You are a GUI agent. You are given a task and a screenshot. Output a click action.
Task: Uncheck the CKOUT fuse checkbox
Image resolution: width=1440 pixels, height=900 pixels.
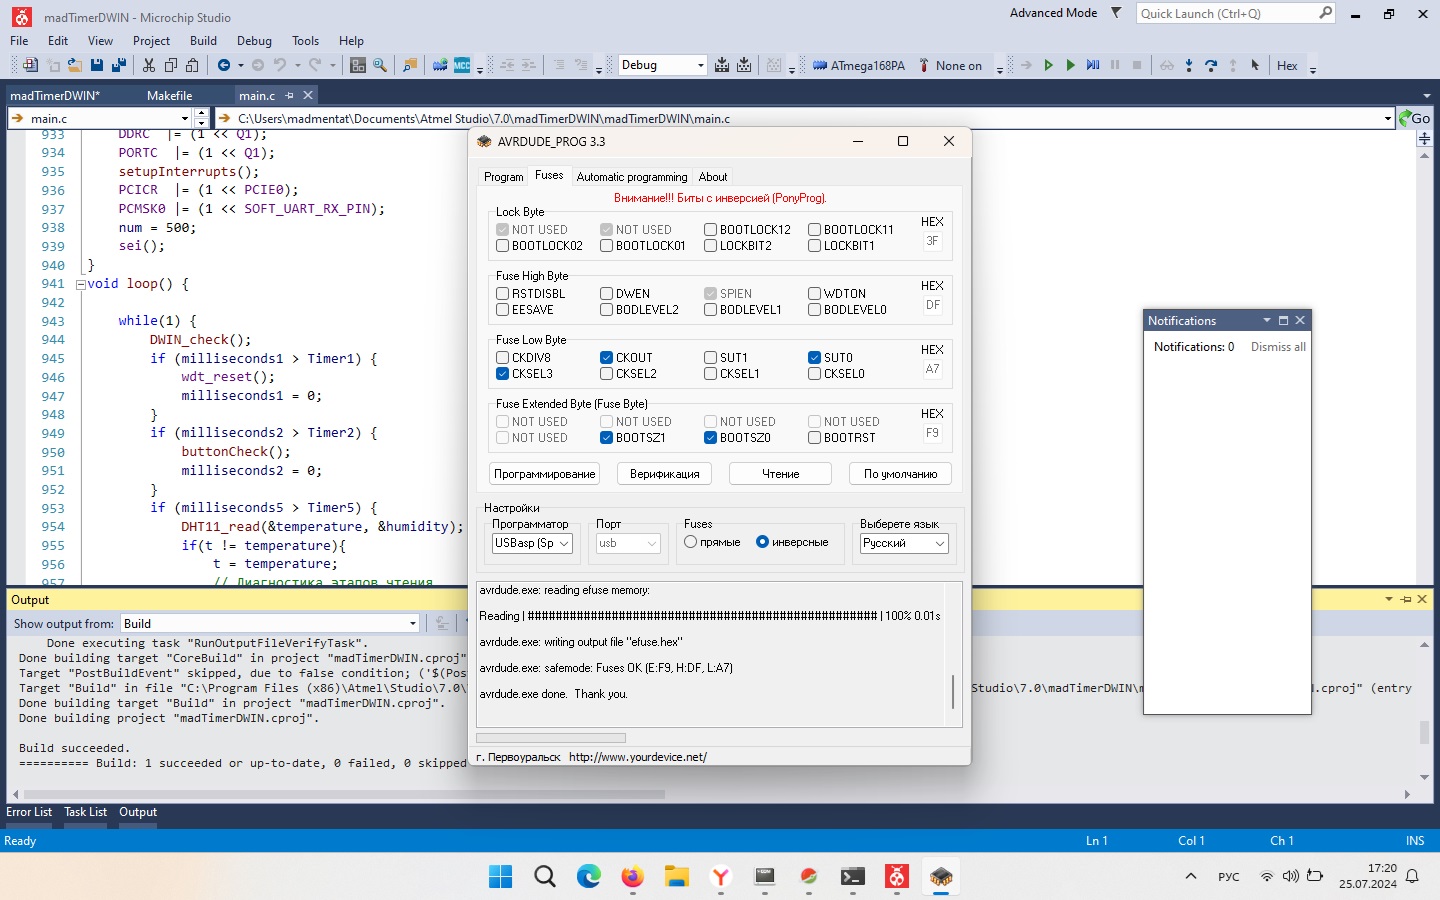[607, 358]
